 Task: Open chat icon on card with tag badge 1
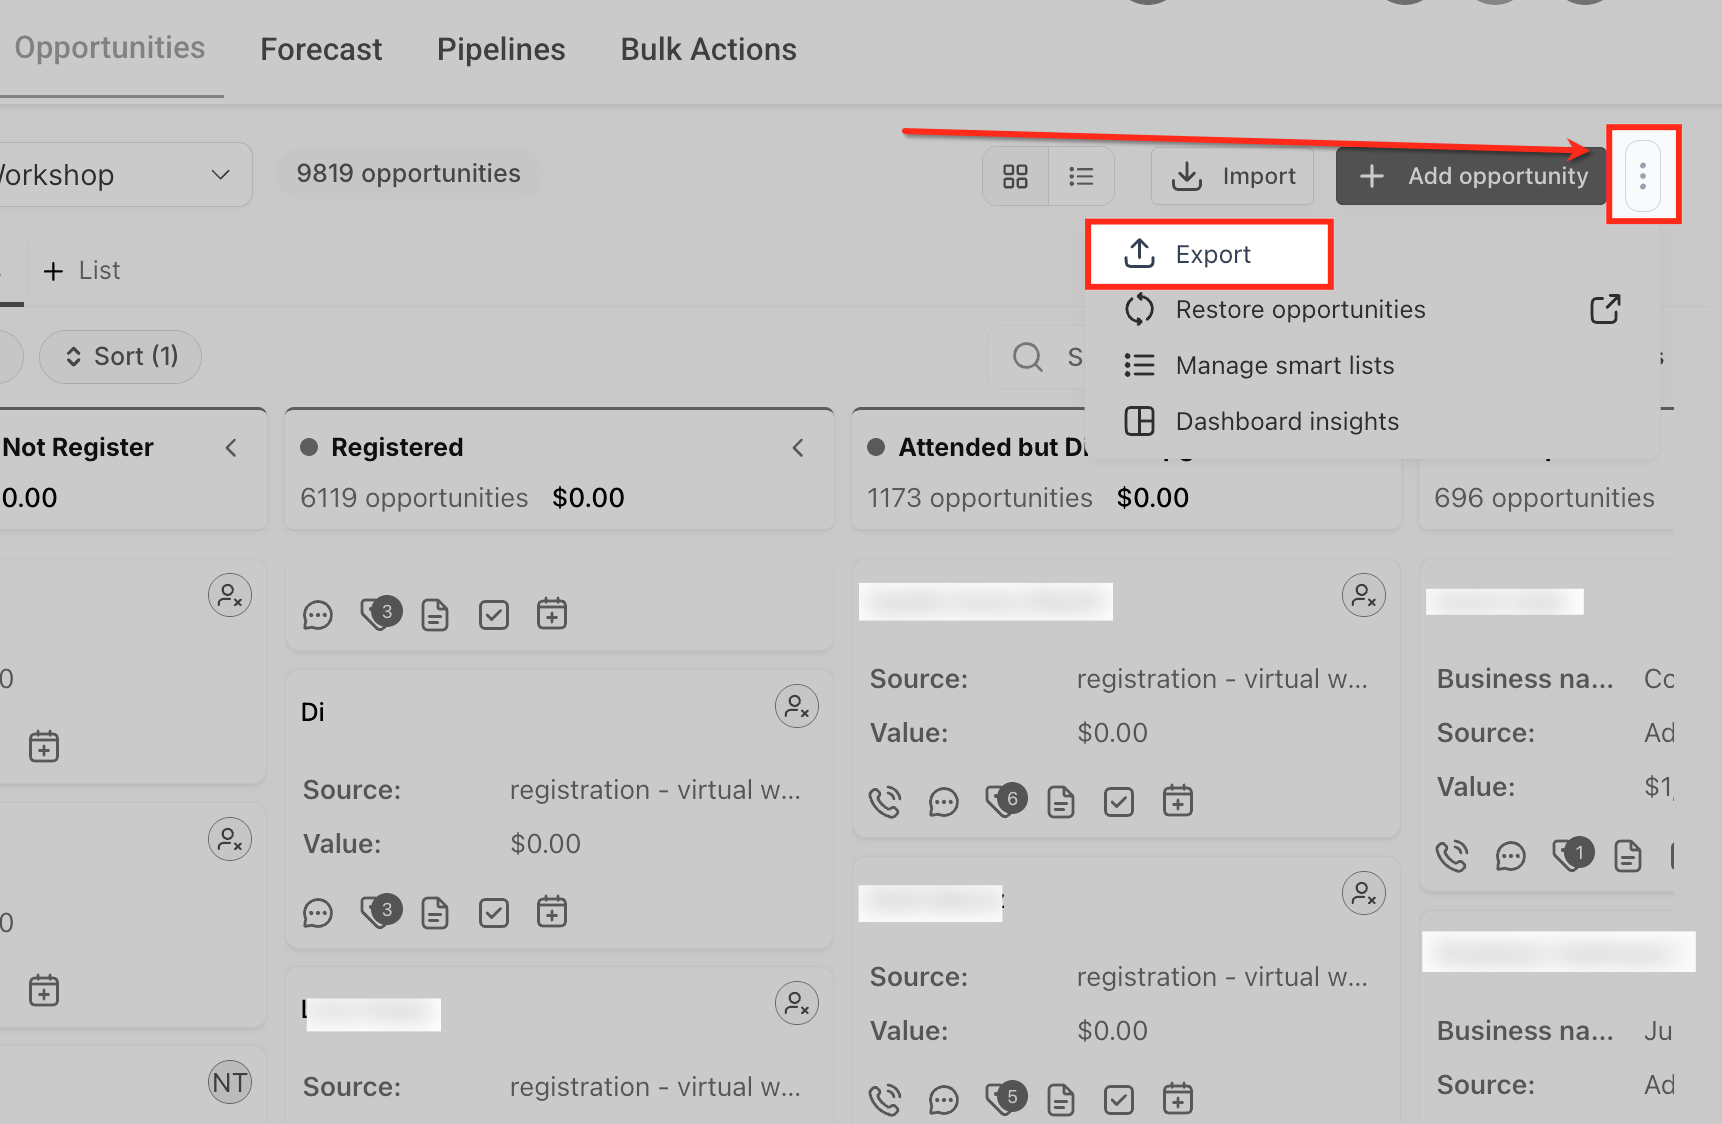click(1511, 856)
